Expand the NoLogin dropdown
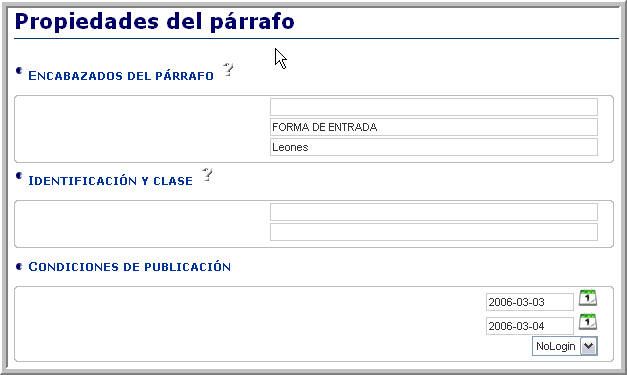Viewport: 627px width, 375px height. point(589,346)
